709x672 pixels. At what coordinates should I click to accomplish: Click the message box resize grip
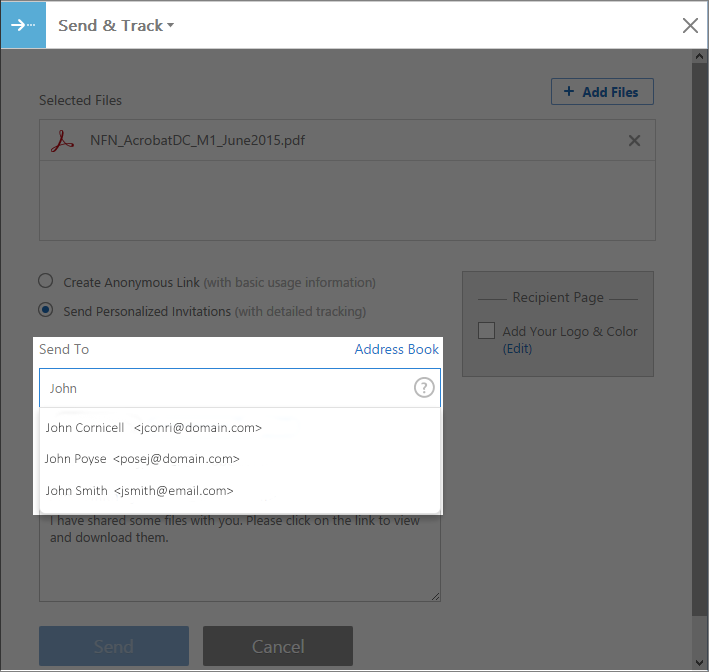click(x=435, y=596)
